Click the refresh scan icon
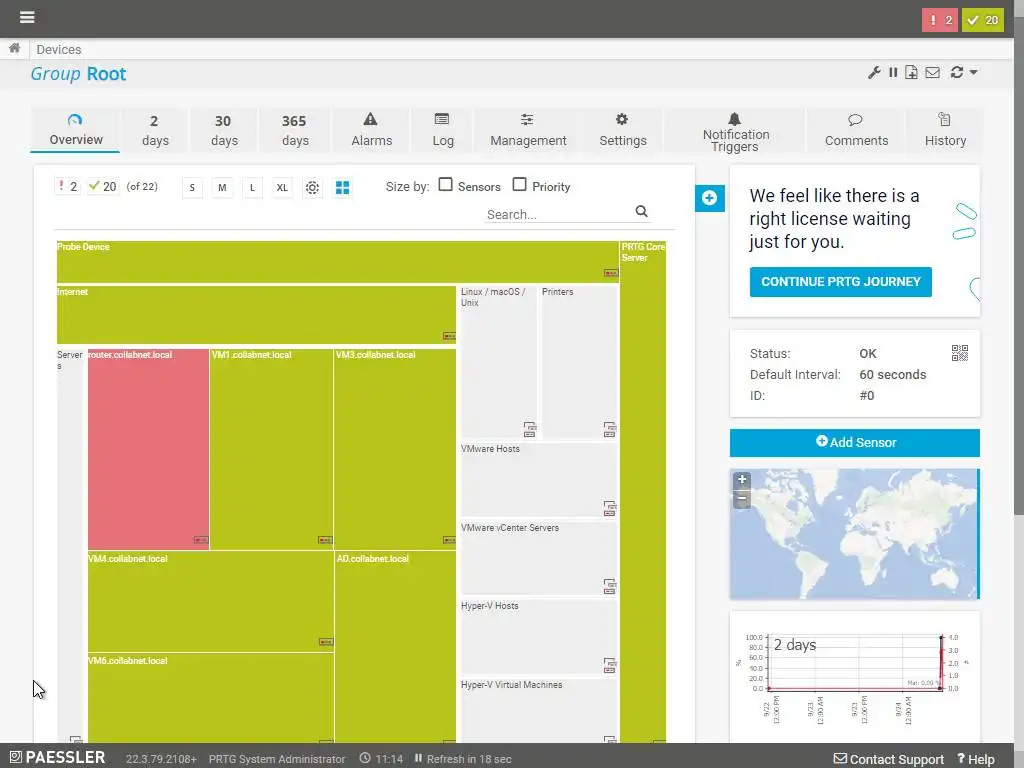 [x=957, y=72]
